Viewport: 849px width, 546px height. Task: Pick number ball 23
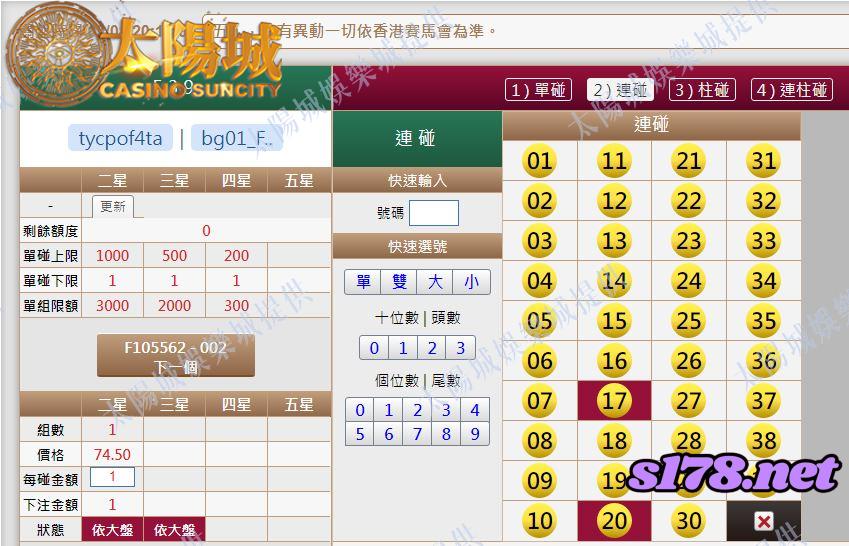pos(688,241)
